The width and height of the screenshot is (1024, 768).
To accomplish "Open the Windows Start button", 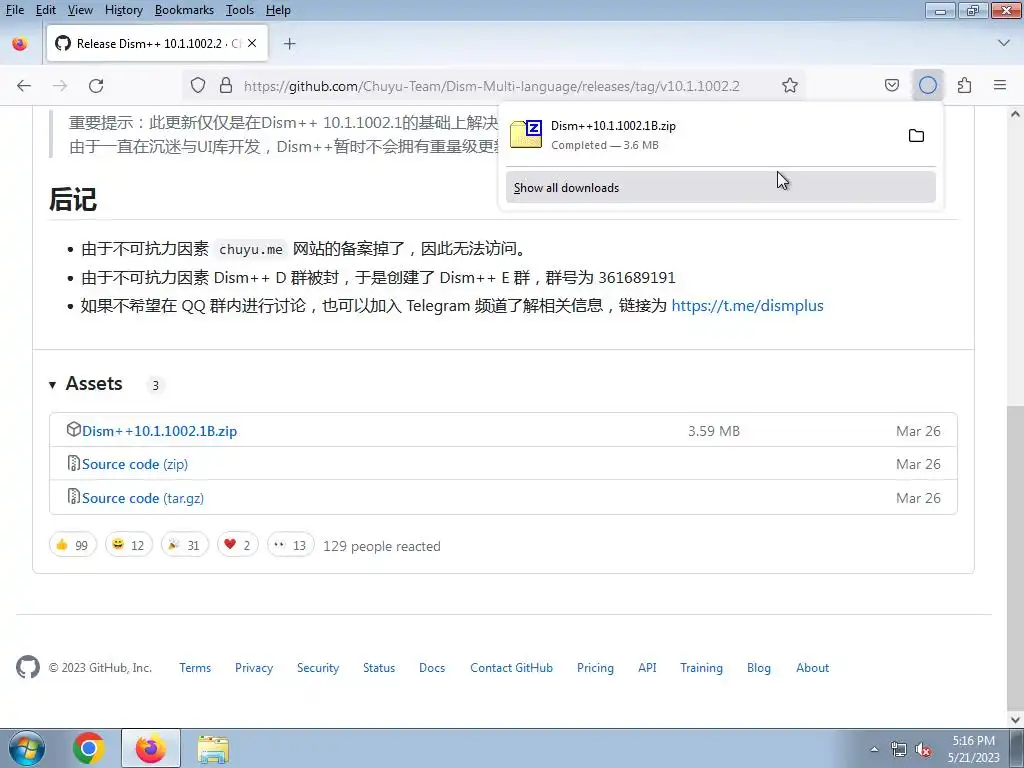I will click(27, 748).
